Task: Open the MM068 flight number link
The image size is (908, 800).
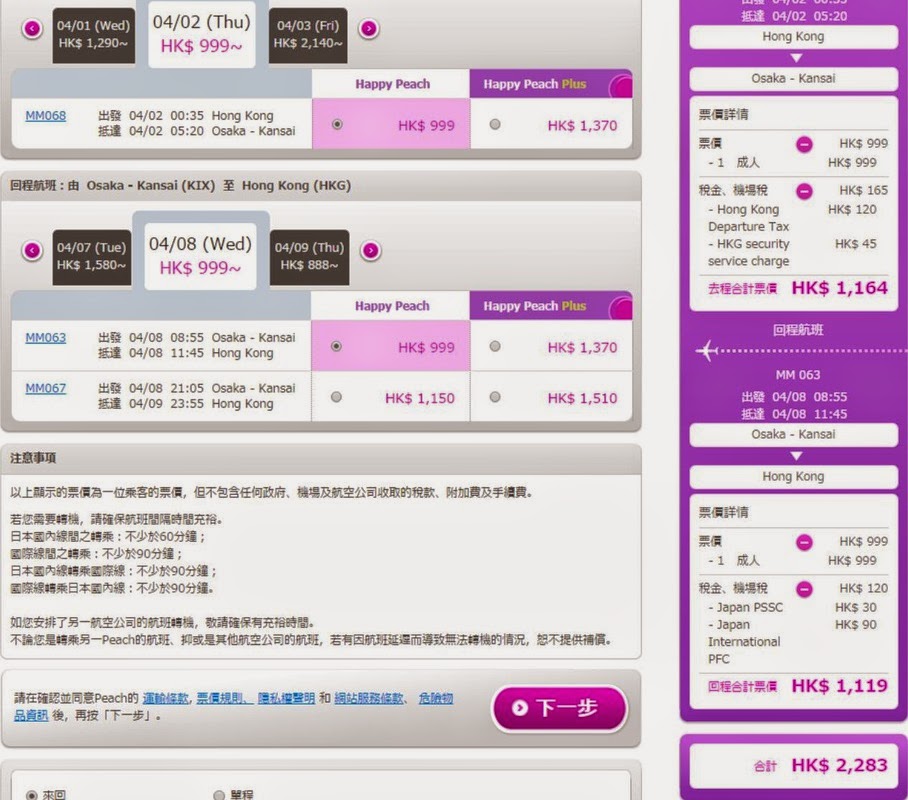Action: [45, 116]
